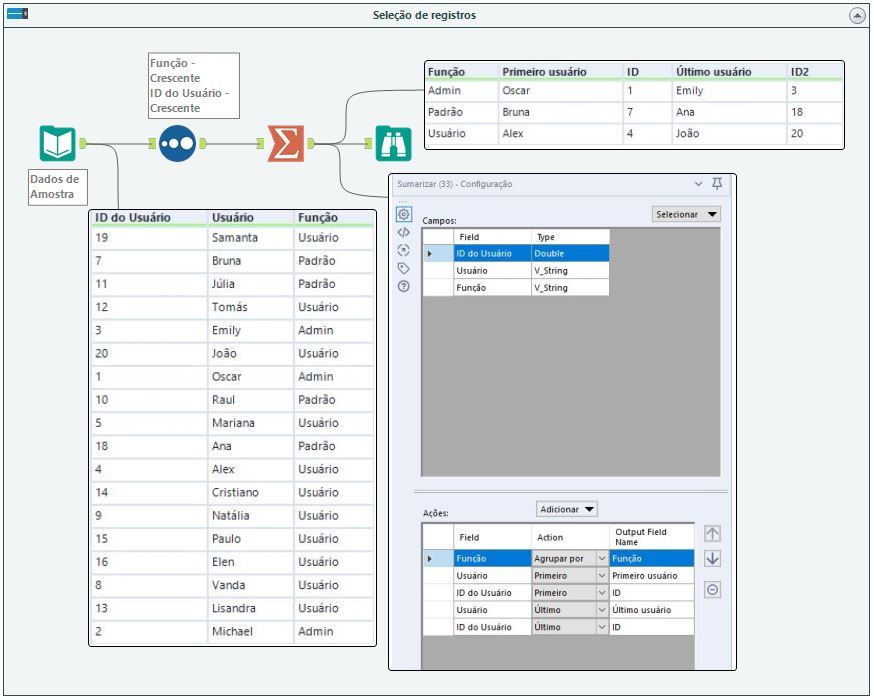Move selected action down
This screenshot has width=874, height=700.
[x=712, y=559]
